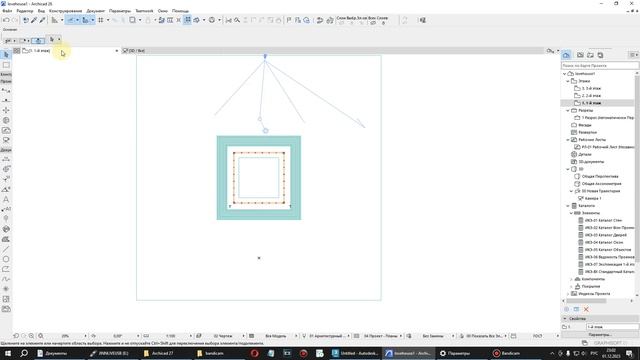Collapse the Этажи folder in navigator
640x360 pixels.
pos(568,81)
